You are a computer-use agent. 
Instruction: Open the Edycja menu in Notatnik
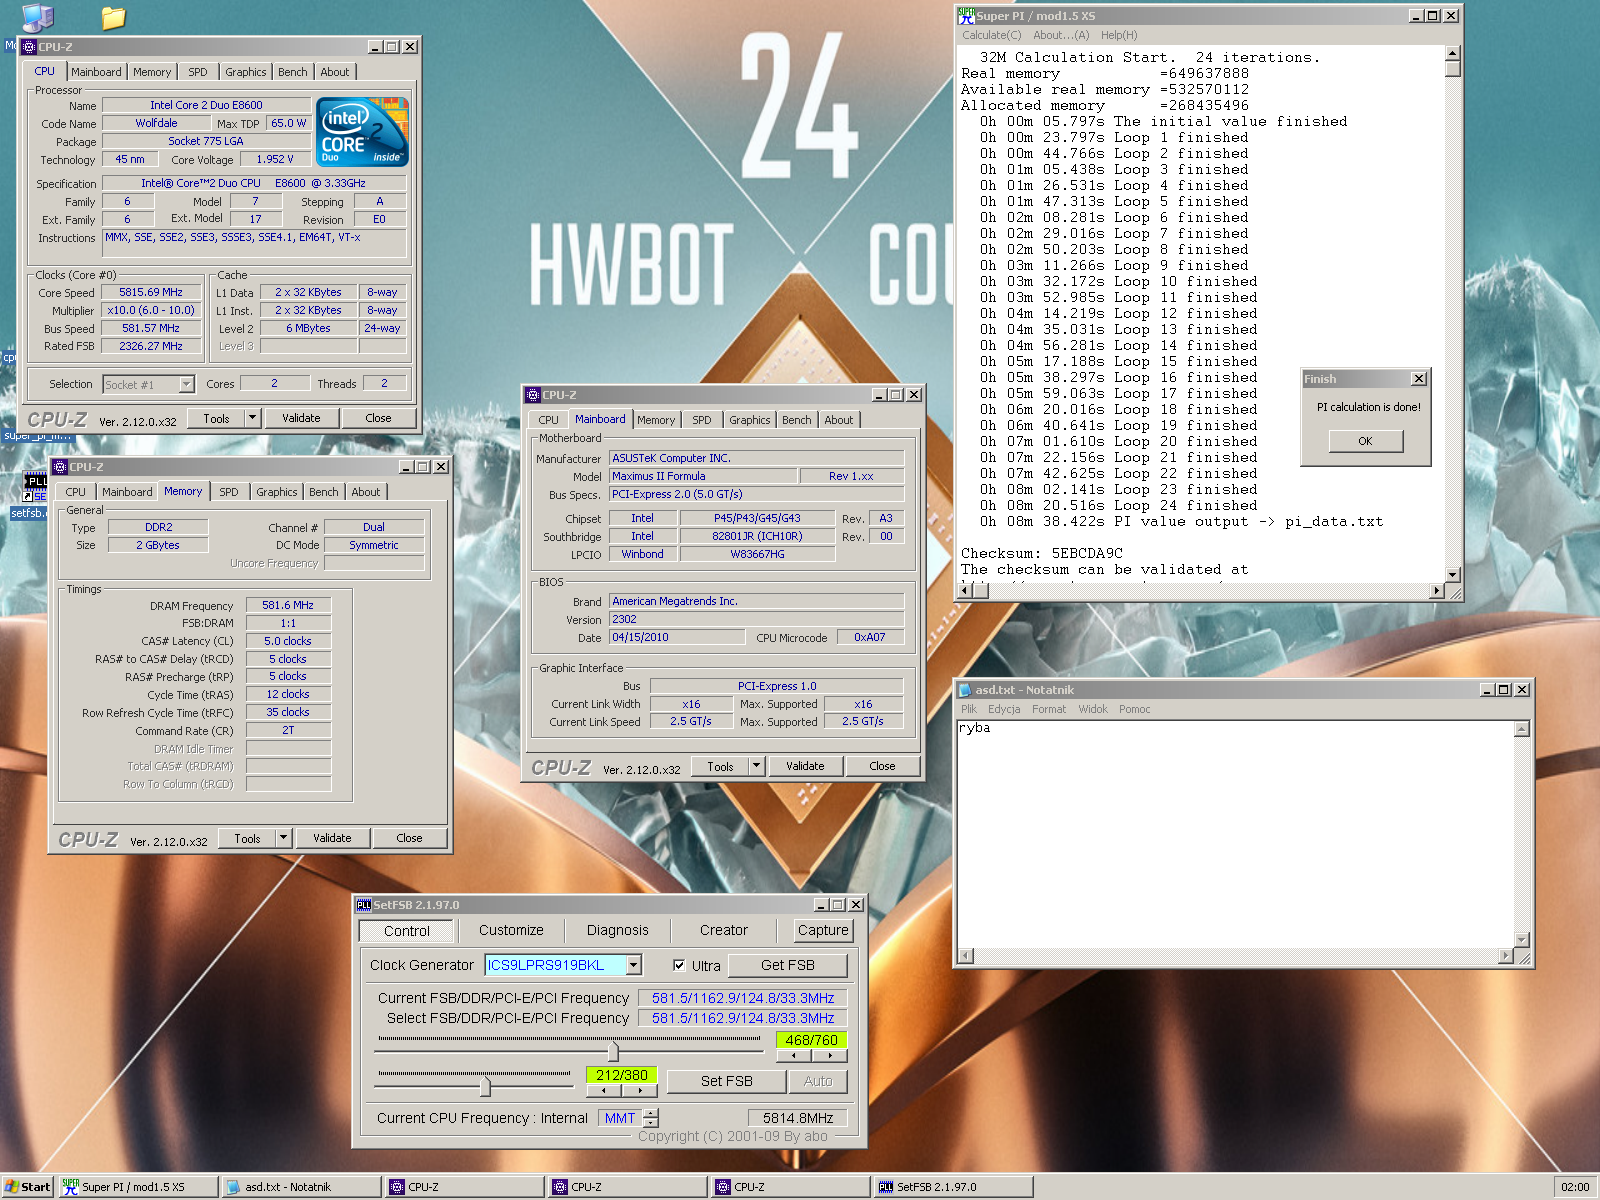[x=1004, y=709]
